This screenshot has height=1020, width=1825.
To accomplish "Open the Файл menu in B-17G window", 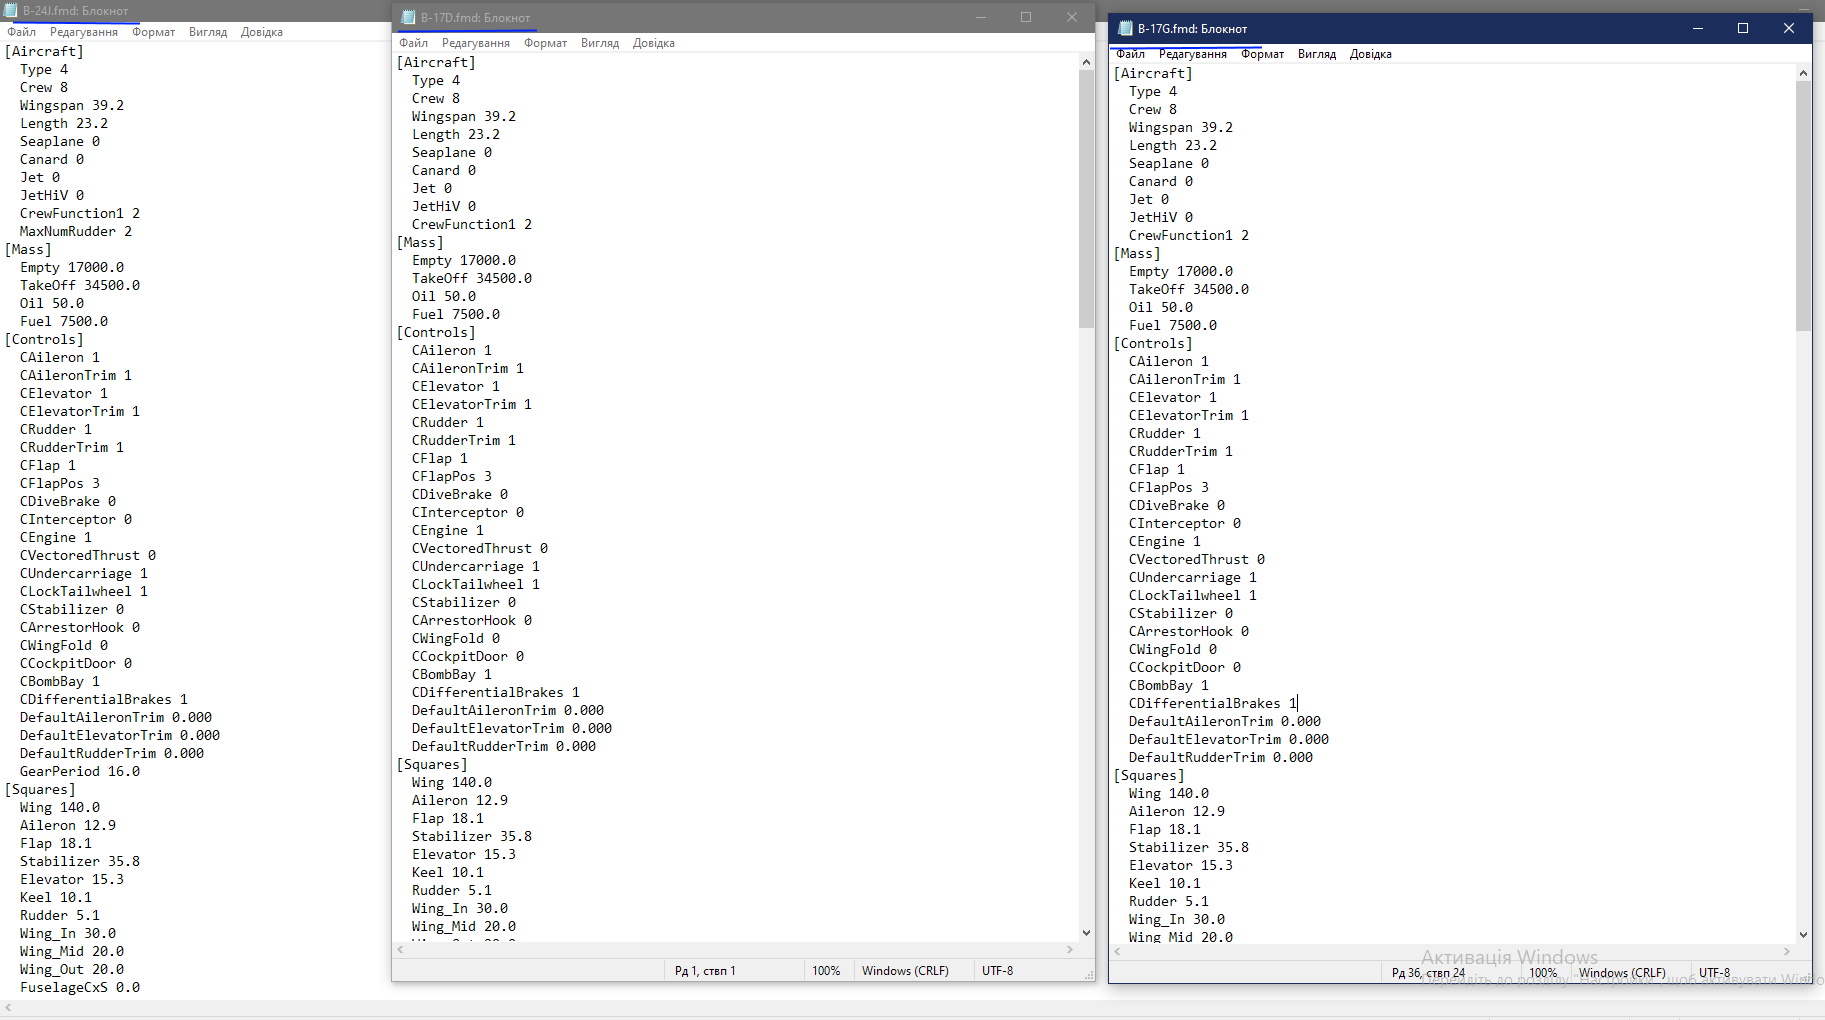I will pos(1130,54).
